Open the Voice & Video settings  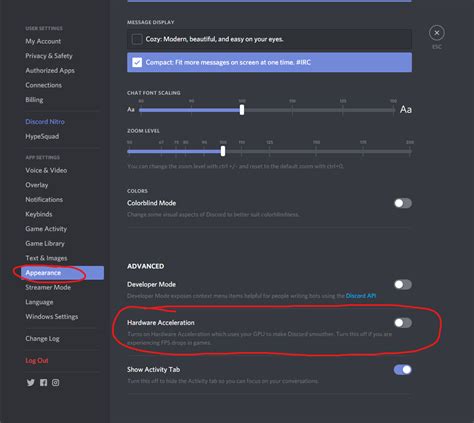pyautogui.click(x=46, y=170)
